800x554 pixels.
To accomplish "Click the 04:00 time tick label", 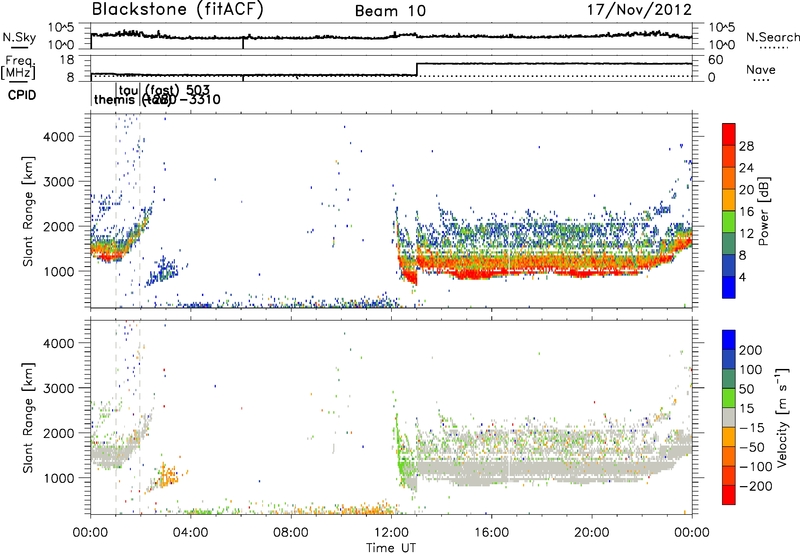I will pyautogui.click(x=190, y=533).
